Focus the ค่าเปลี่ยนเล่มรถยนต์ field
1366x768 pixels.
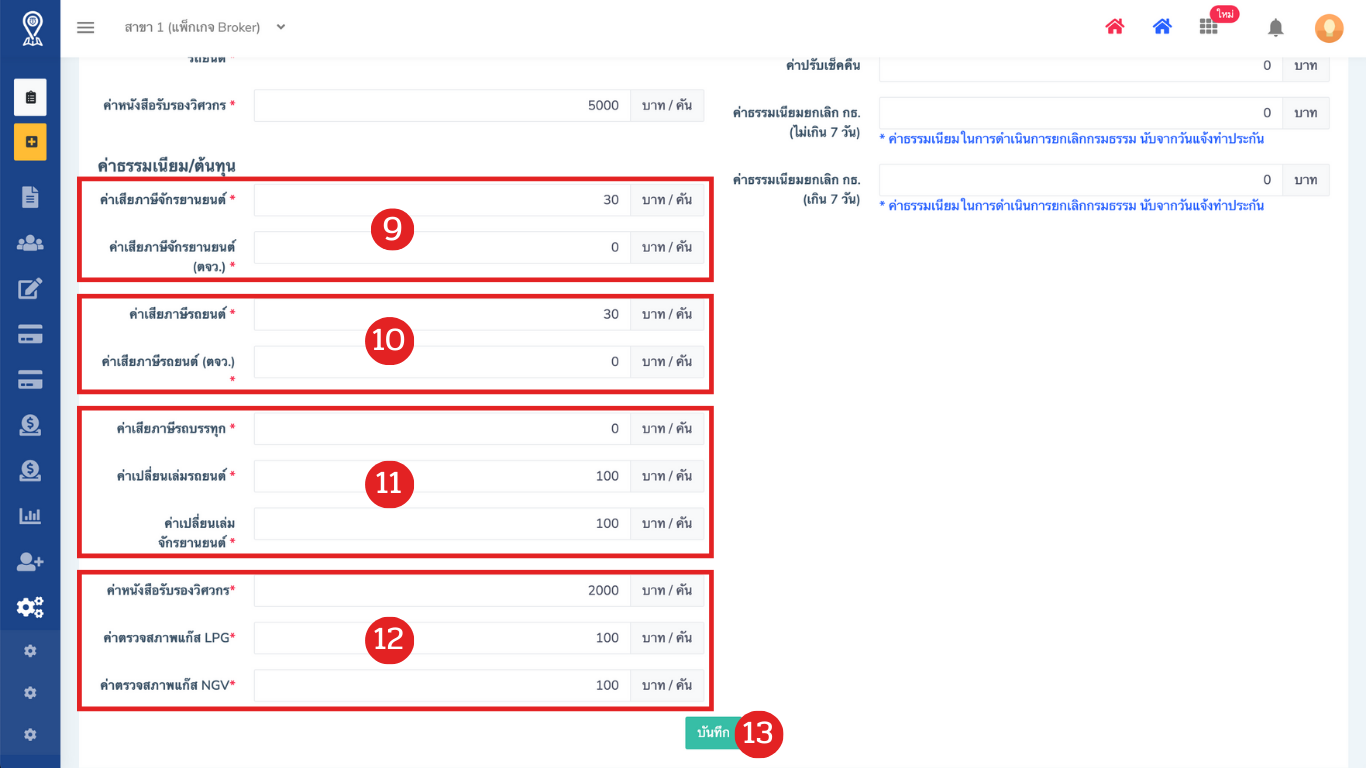442,476
